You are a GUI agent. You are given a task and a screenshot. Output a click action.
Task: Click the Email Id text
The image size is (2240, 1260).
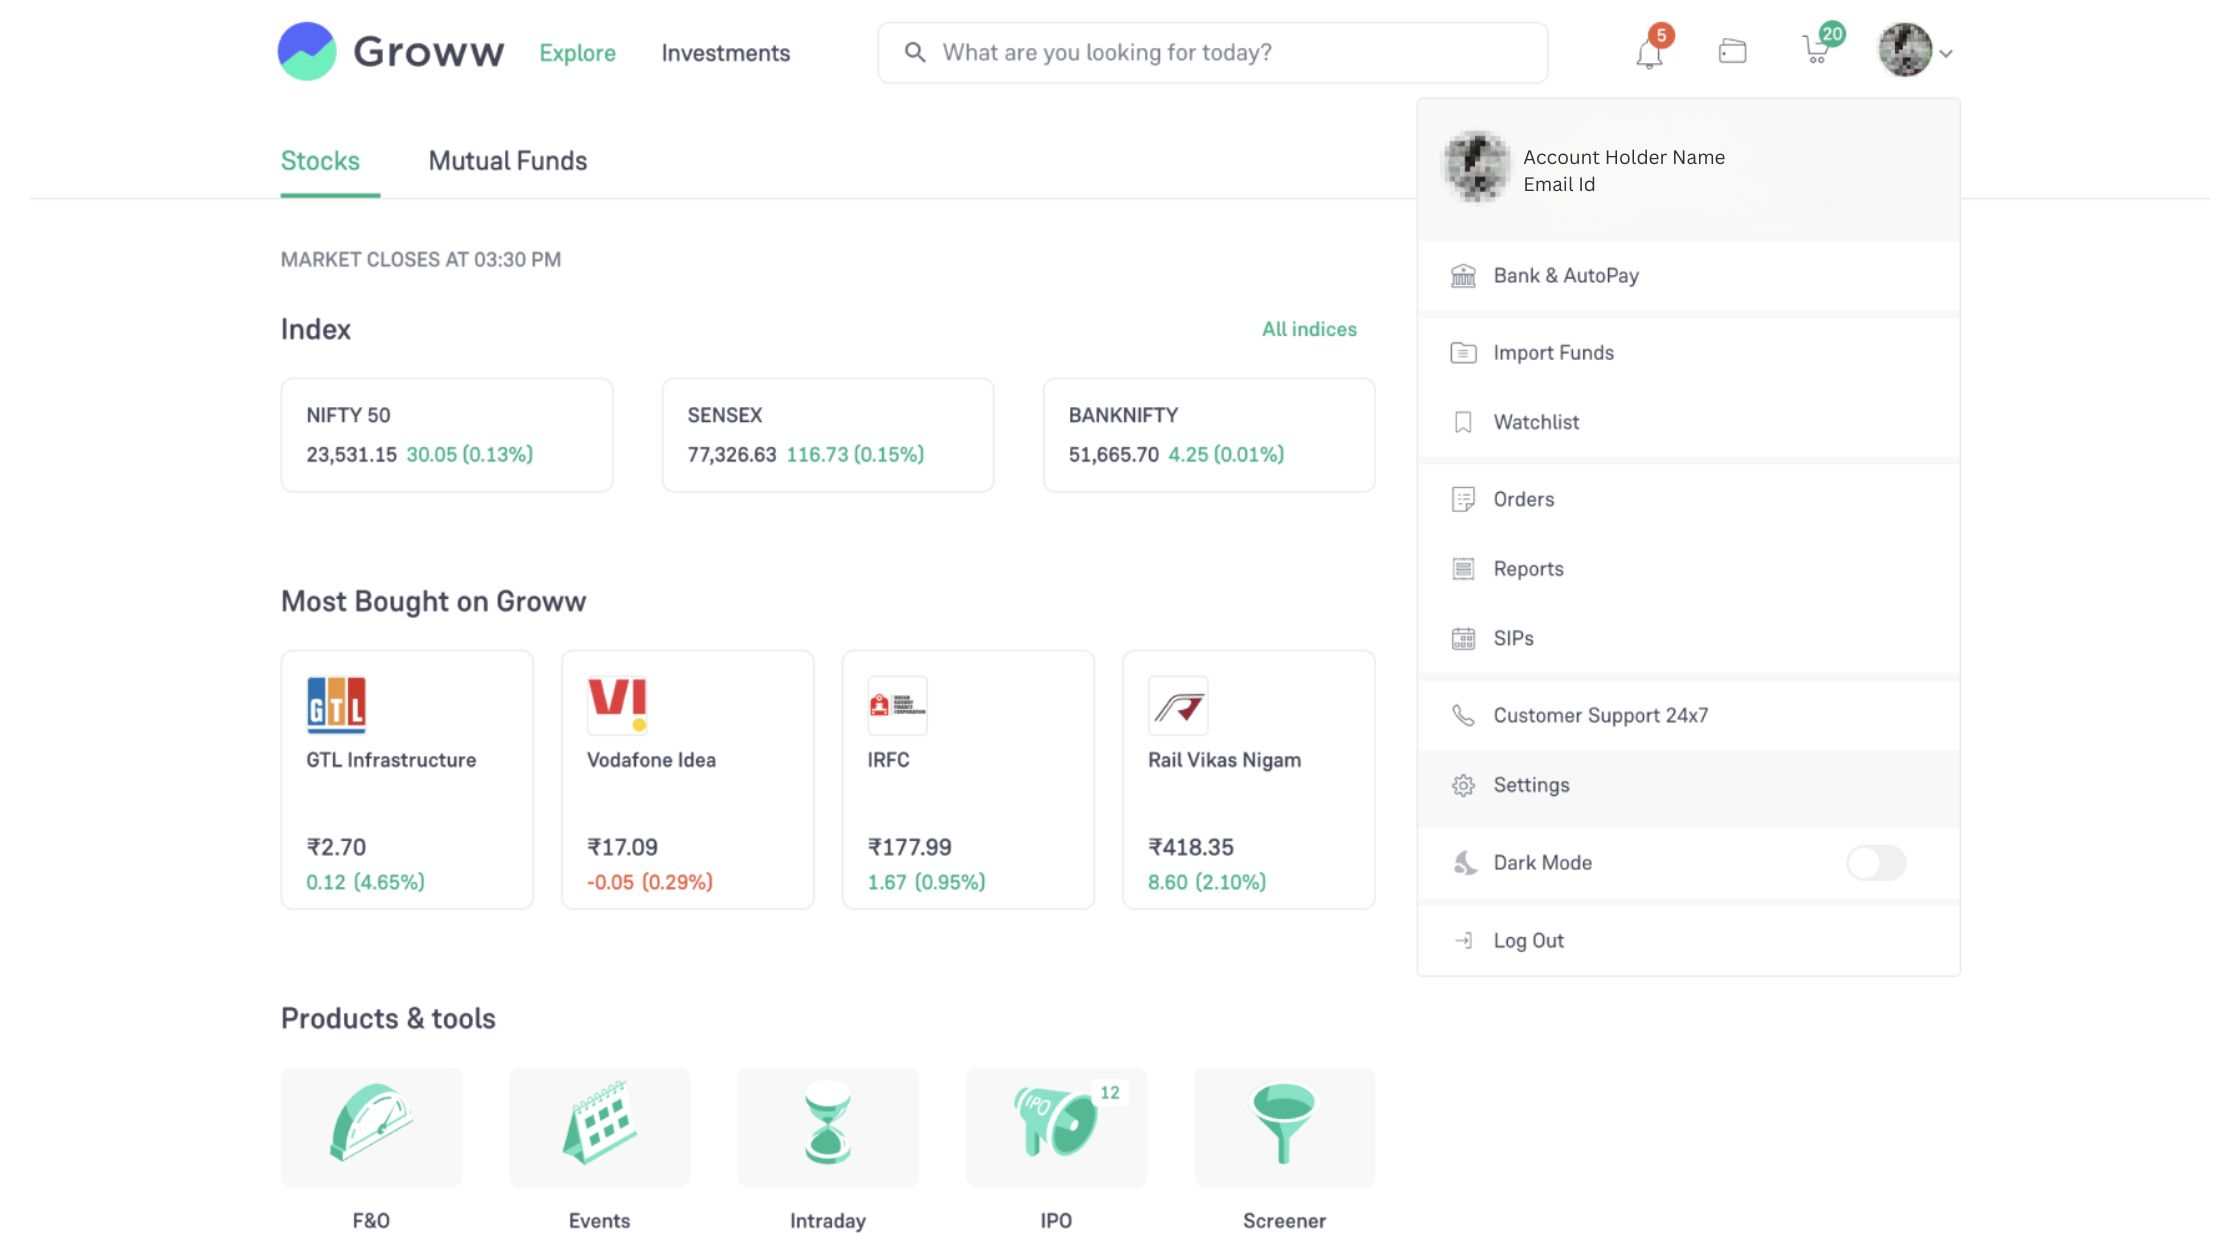pyautogui.click(x=1559, y=185)
